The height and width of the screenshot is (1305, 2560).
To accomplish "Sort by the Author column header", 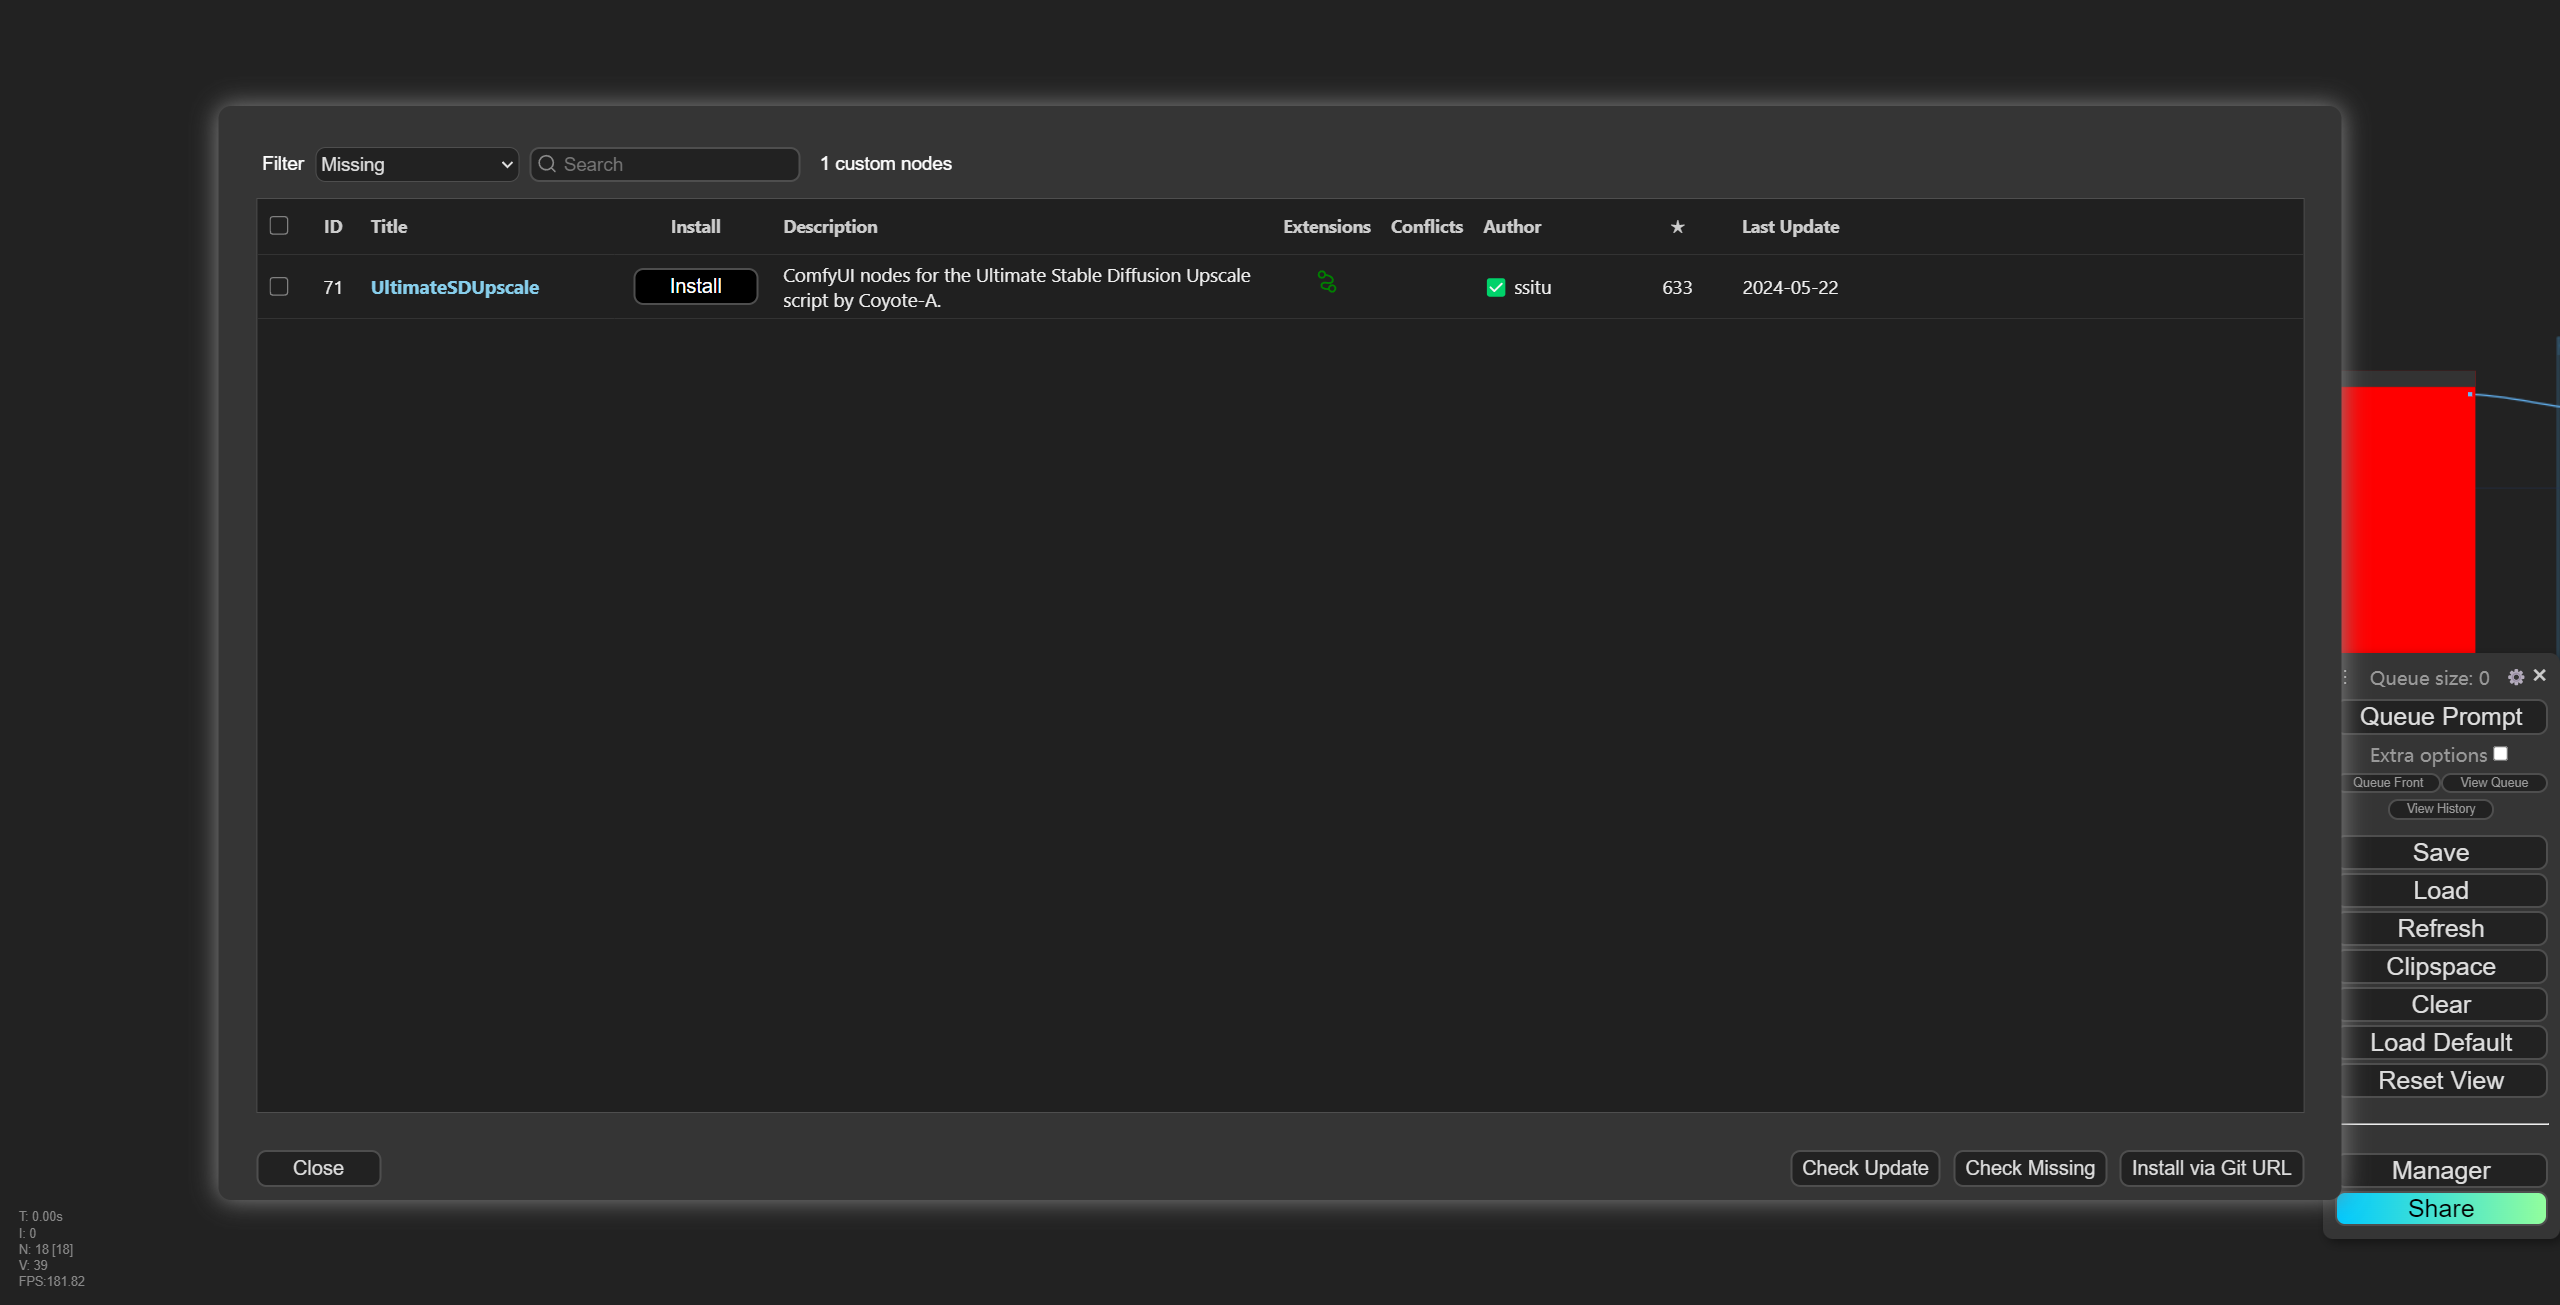I will [x=1512, y=227].
